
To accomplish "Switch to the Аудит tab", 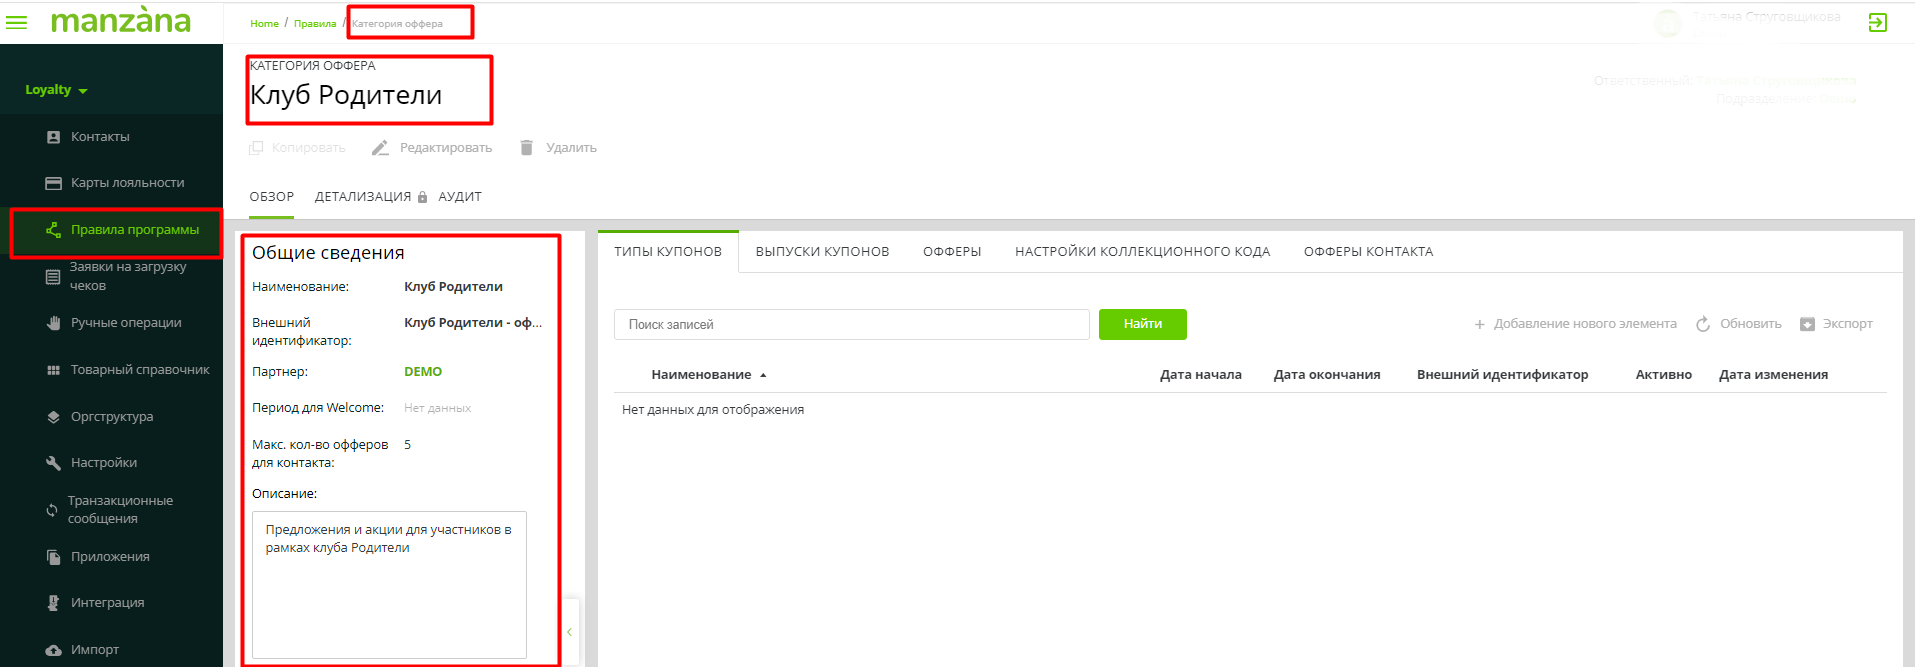I will (460, 197).
